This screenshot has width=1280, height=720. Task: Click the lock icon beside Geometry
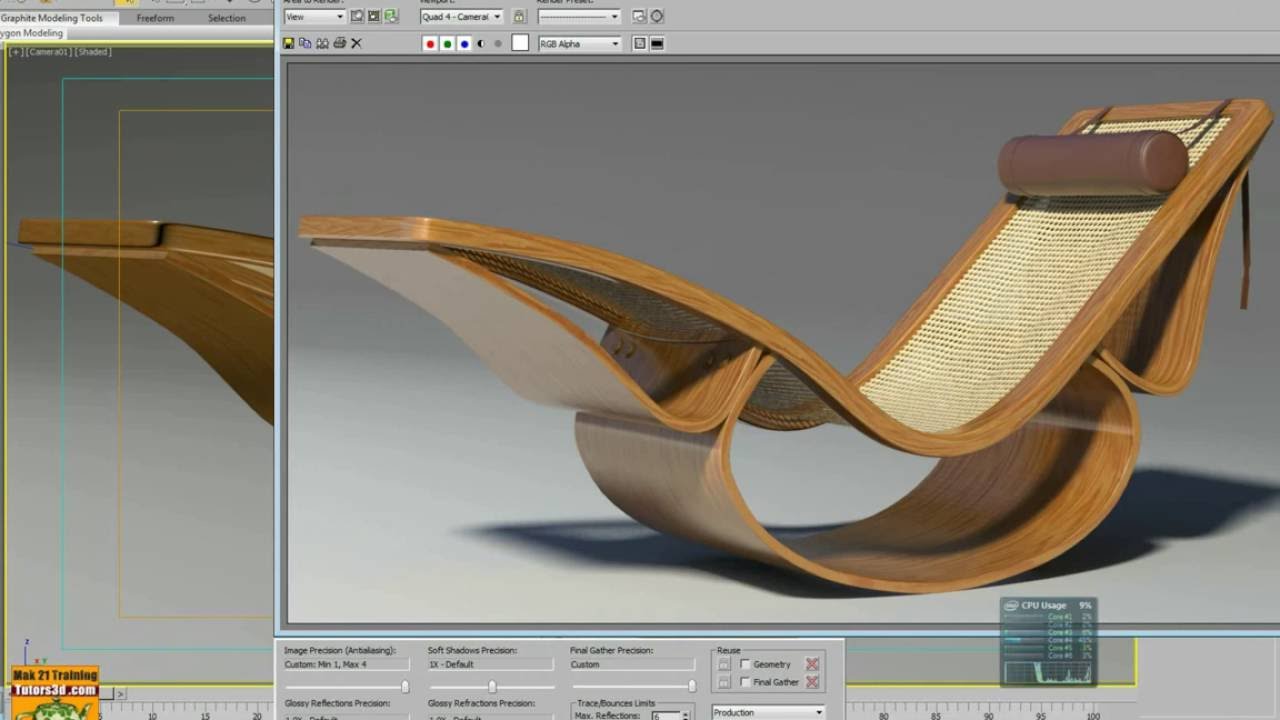pos(724,664)
